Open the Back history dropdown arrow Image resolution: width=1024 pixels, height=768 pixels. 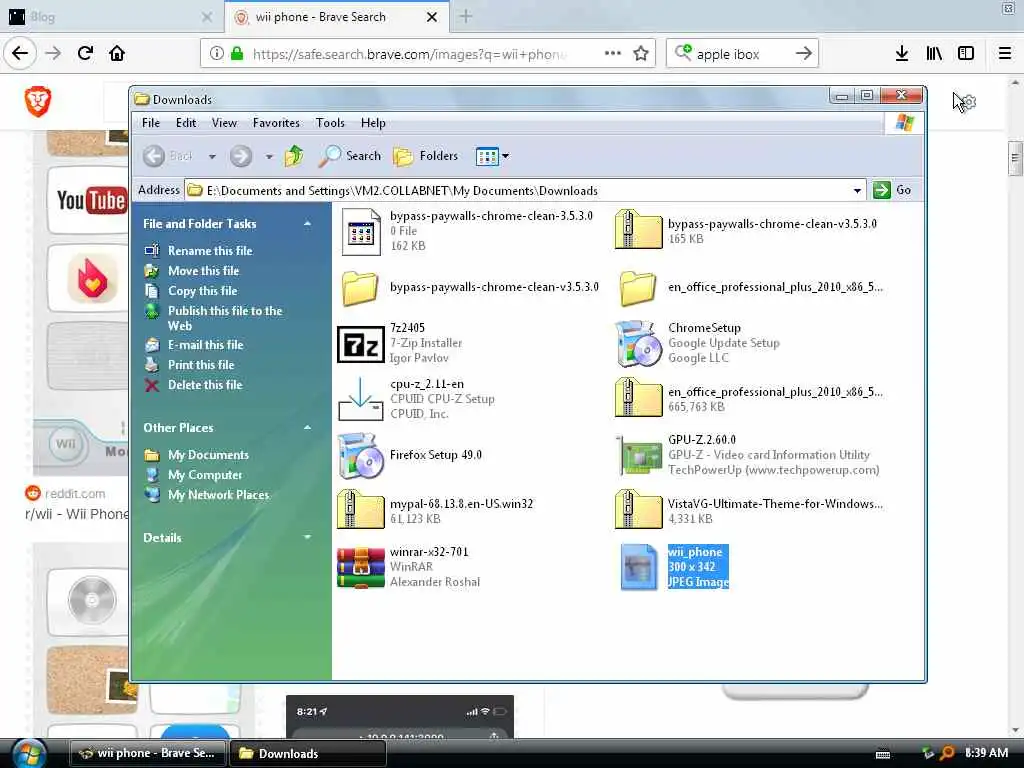[x=212, y=157]
